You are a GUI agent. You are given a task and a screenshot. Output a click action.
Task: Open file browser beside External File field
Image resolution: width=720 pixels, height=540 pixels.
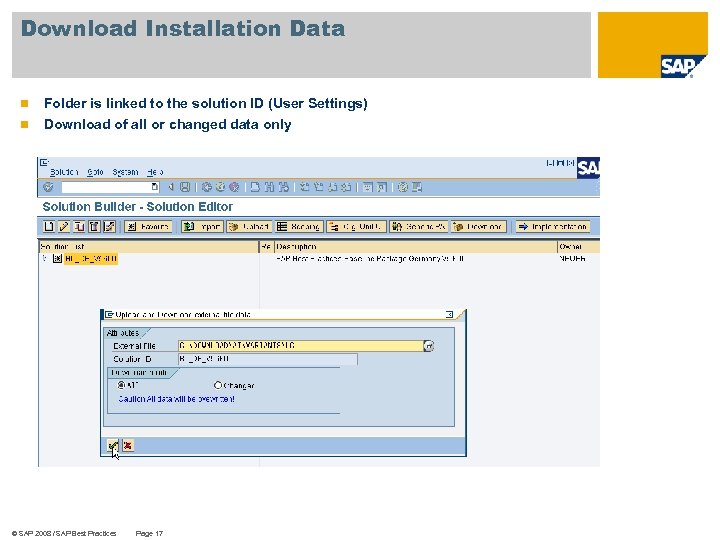click(x=428, y=346)
